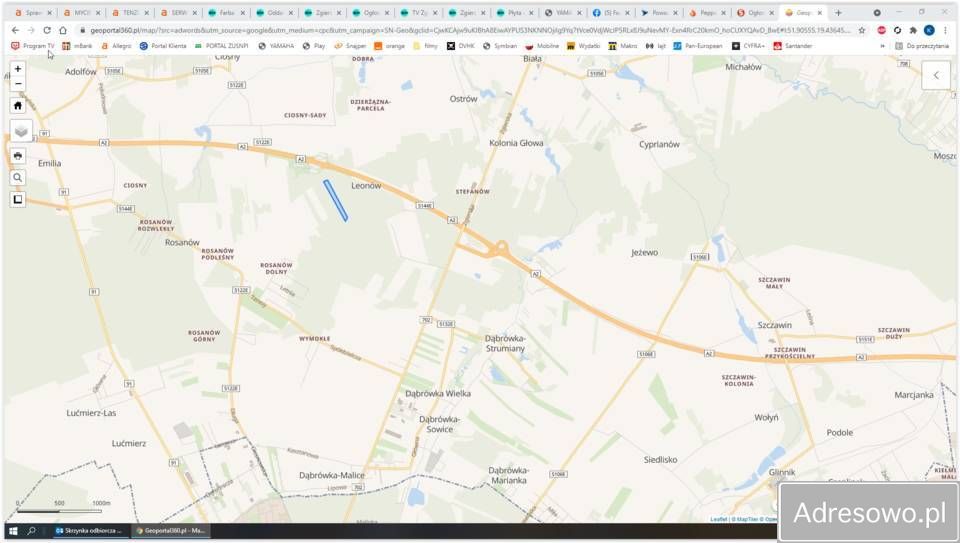Click the map home view icon
960x543 pixels.
click(x=18, y=105)
